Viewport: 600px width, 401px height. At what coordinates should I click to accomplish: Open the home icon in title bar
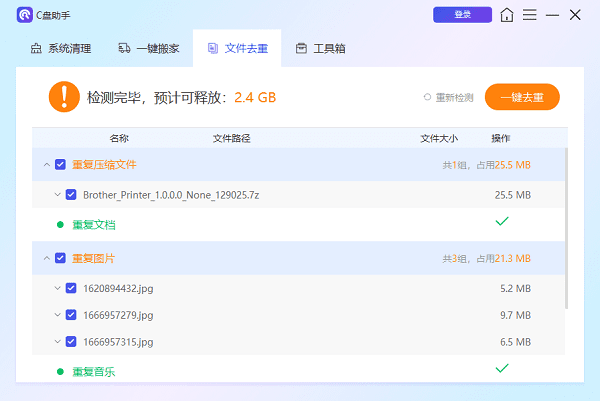508,15
